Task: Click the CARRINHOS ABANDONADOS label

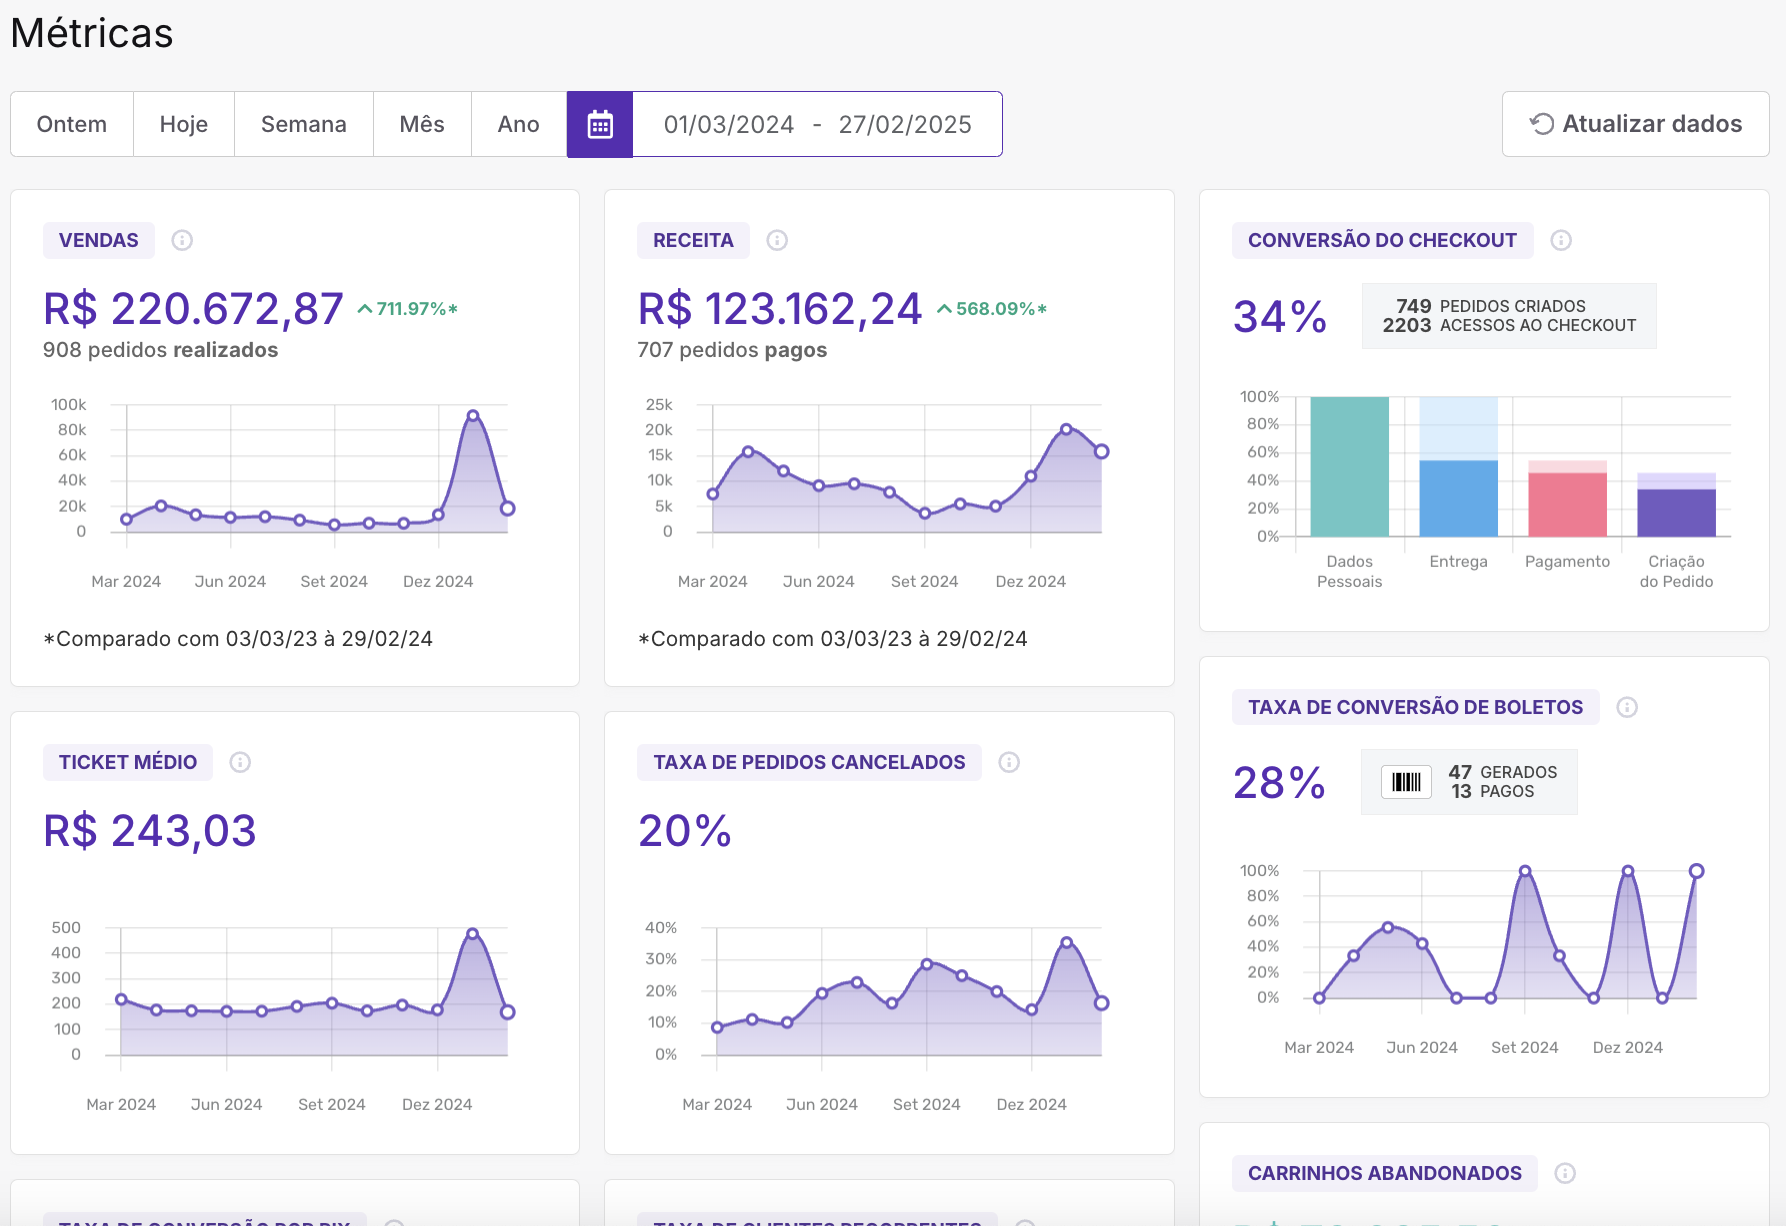Action: pos(1385,1173)
